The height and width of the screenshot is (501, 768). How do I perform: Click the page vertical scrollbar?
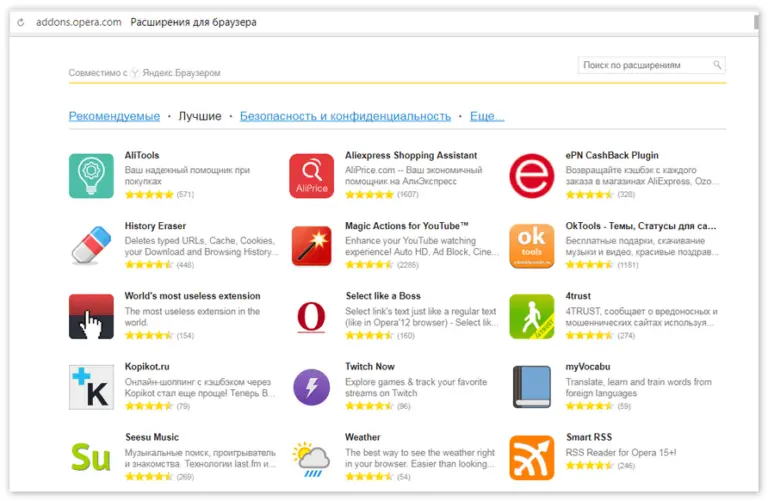[756, 22]
